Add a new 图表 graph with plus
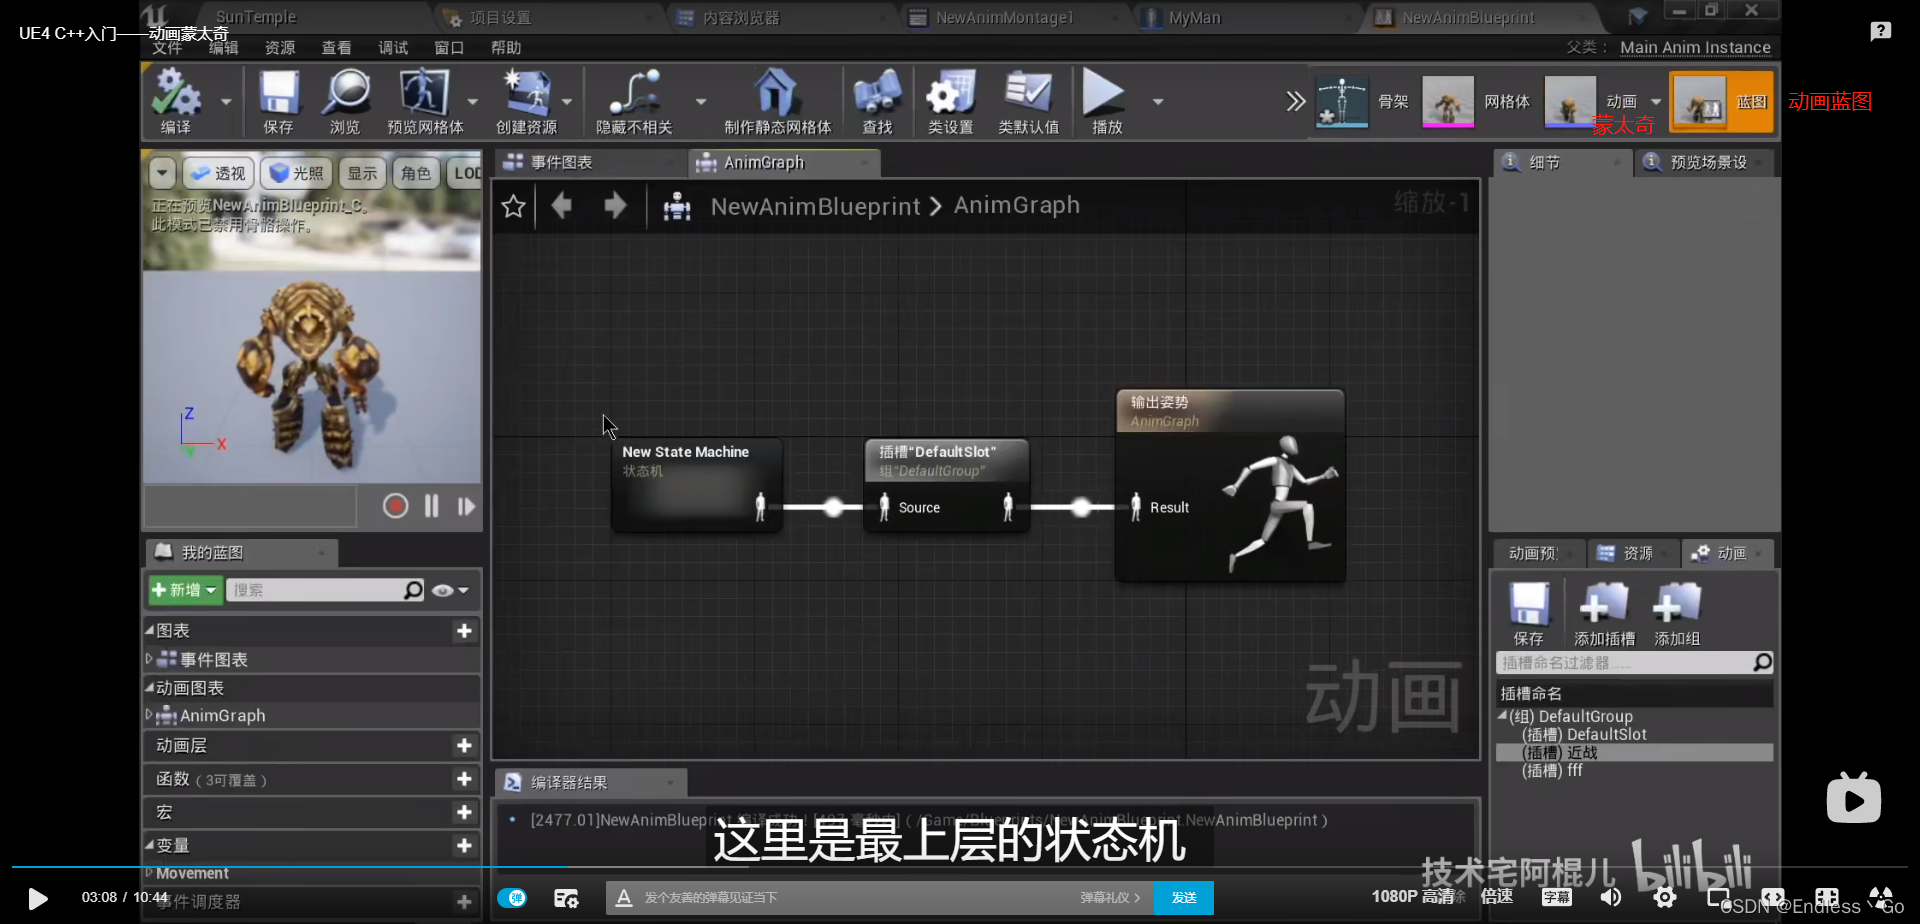 coord(464,631)
